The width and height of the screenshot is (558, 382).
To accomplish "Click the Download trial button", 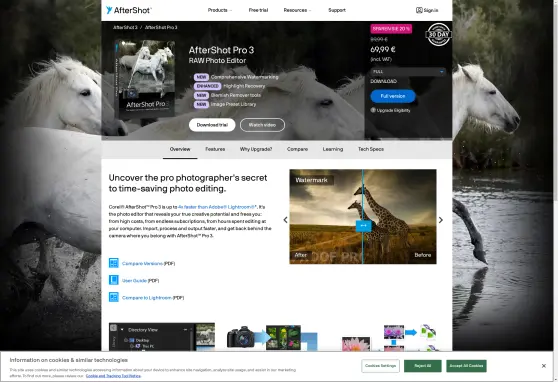I will pos(212,125).
